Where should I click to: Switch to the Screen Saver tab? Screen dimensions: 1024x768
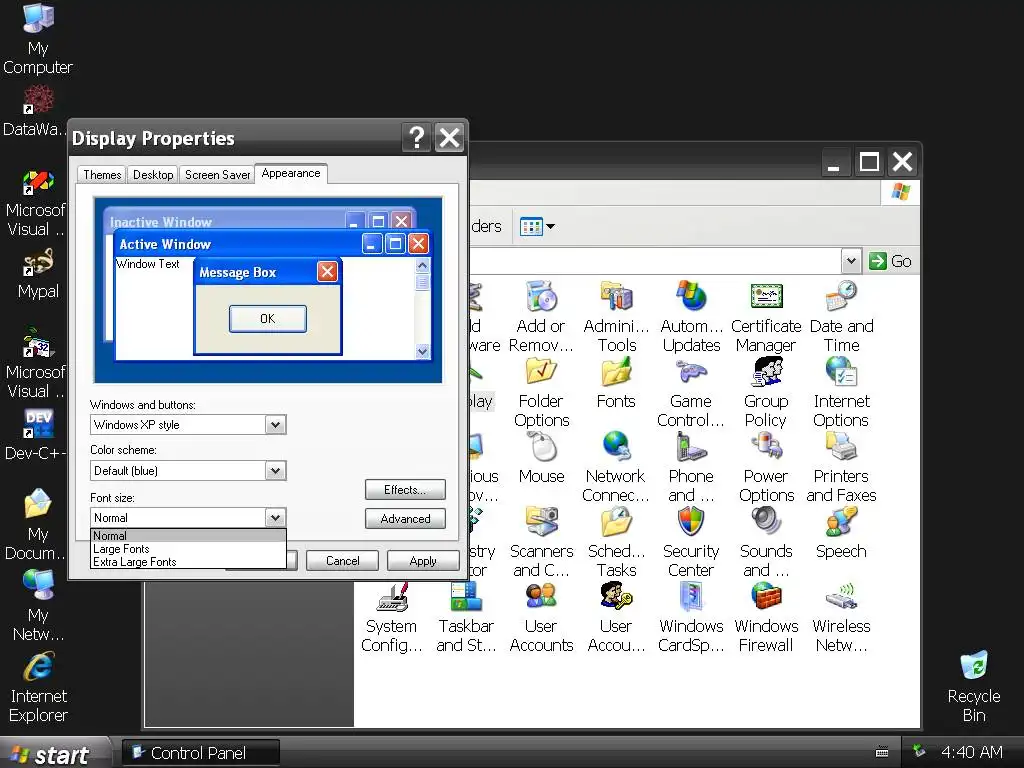tap(217, 175)
